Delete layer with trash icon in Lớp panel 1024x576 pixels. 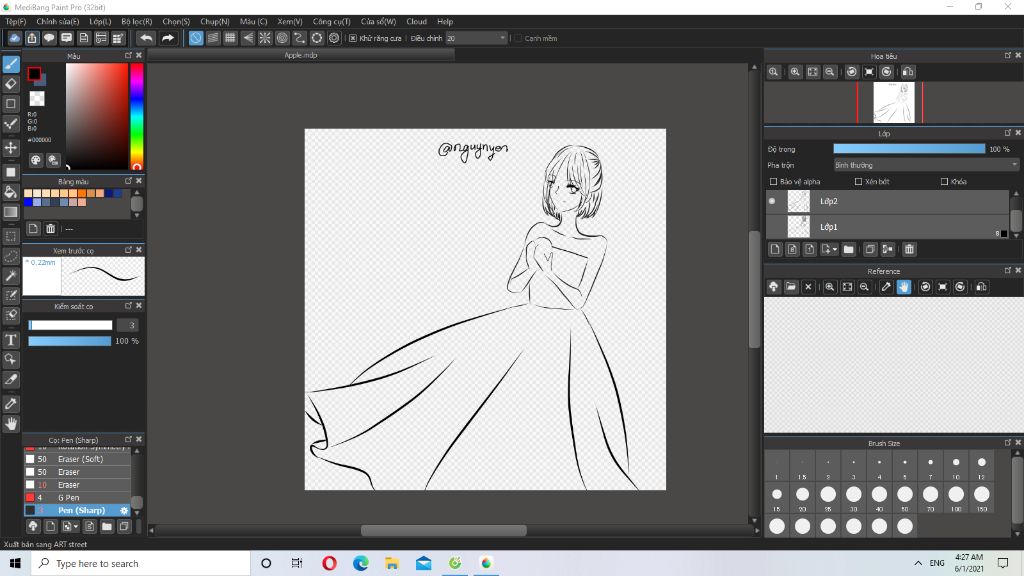[x=909, y=249]
